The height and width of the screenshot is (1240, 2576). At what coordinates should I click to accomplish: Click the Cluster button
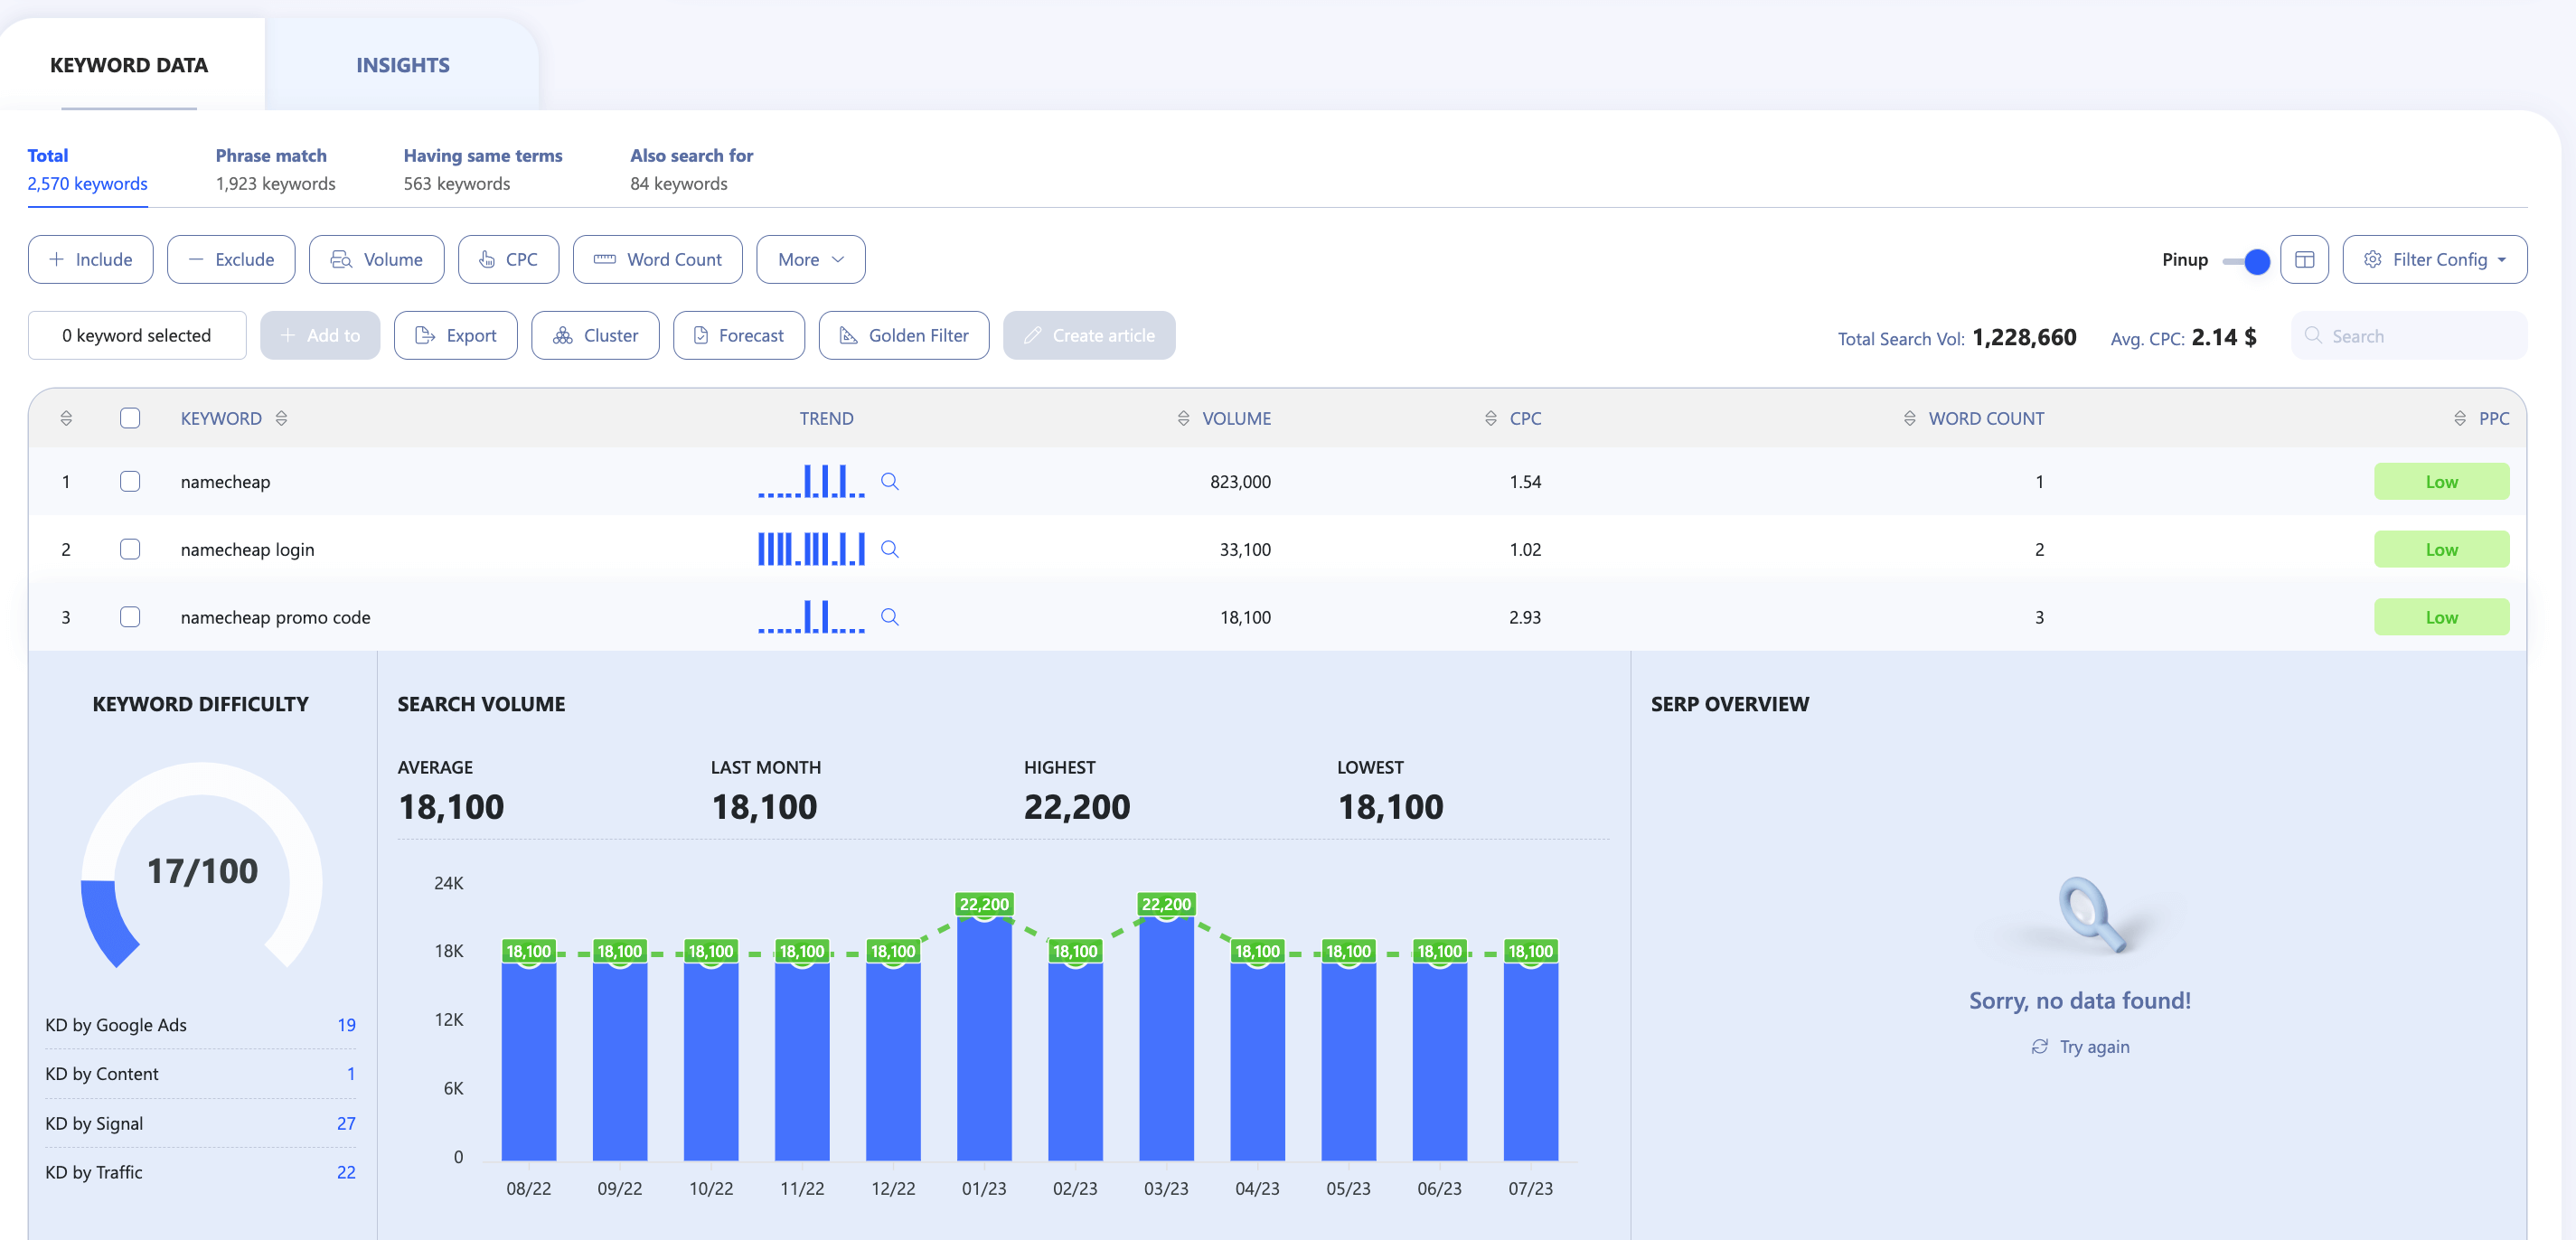click(x=595, y=335)
